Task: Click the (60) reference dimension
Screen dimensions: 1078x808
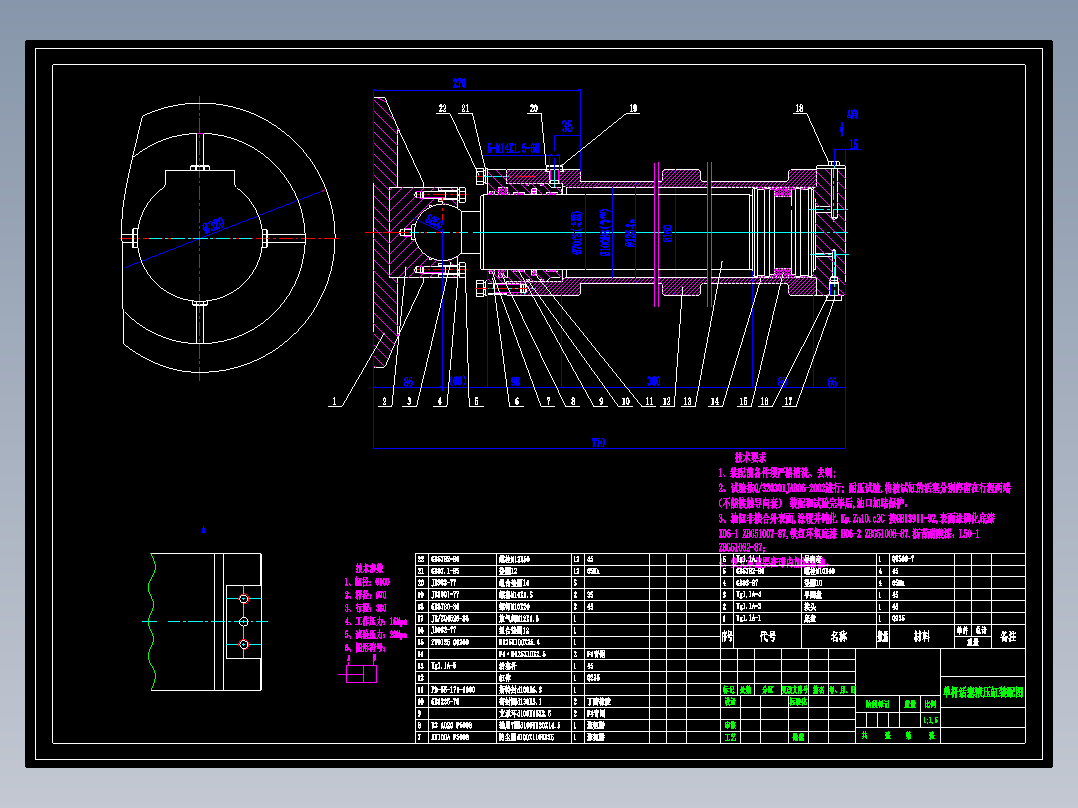Action: click(459, 382)
